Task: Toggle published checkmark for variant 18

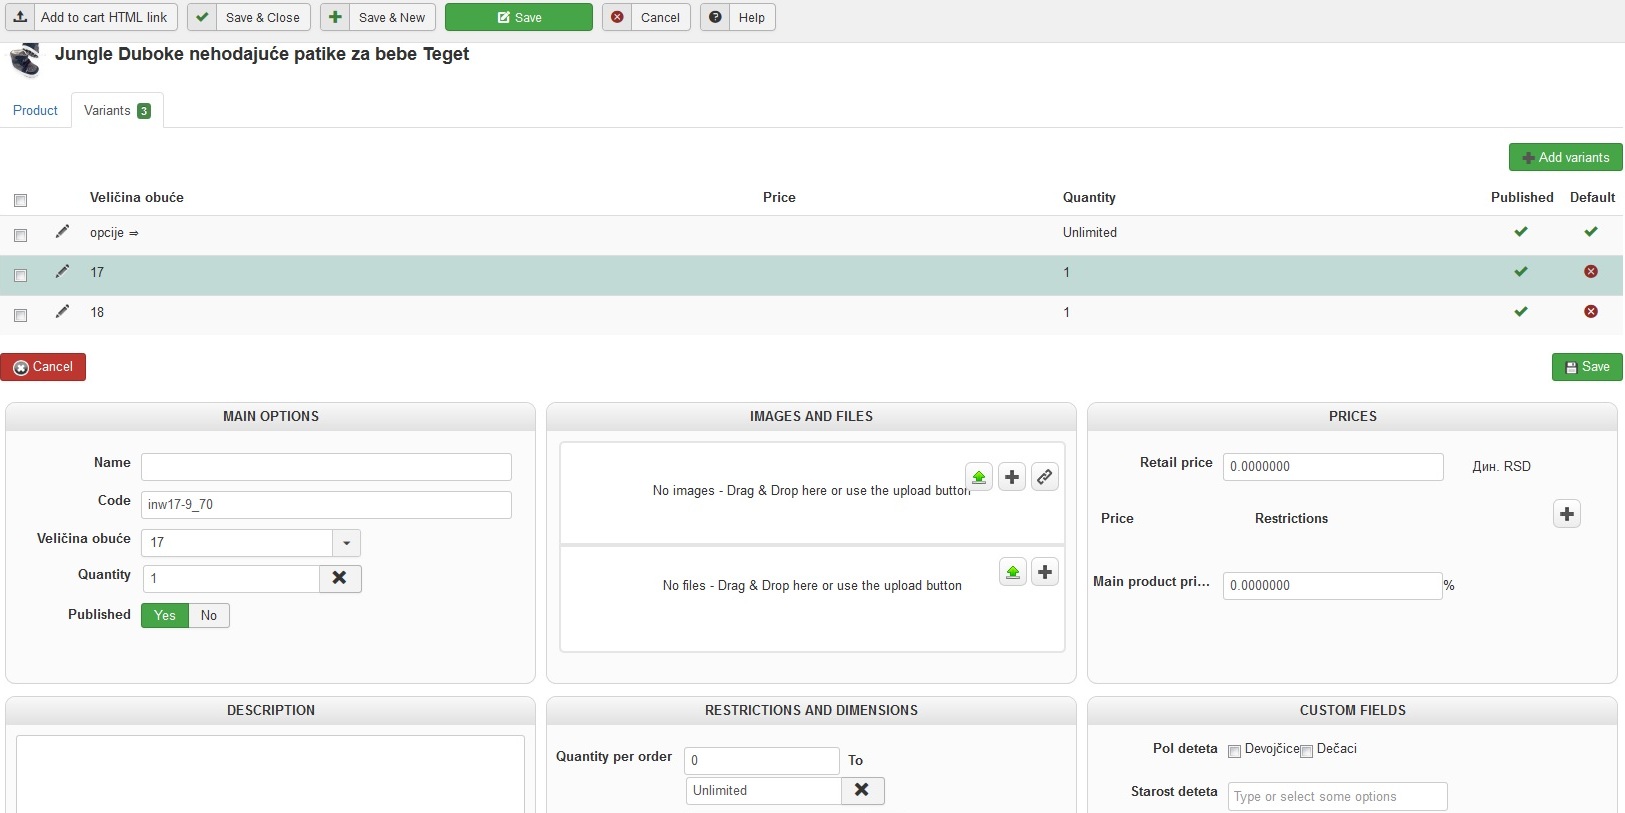Action: pyautogui.click(x=1521, y=312)
